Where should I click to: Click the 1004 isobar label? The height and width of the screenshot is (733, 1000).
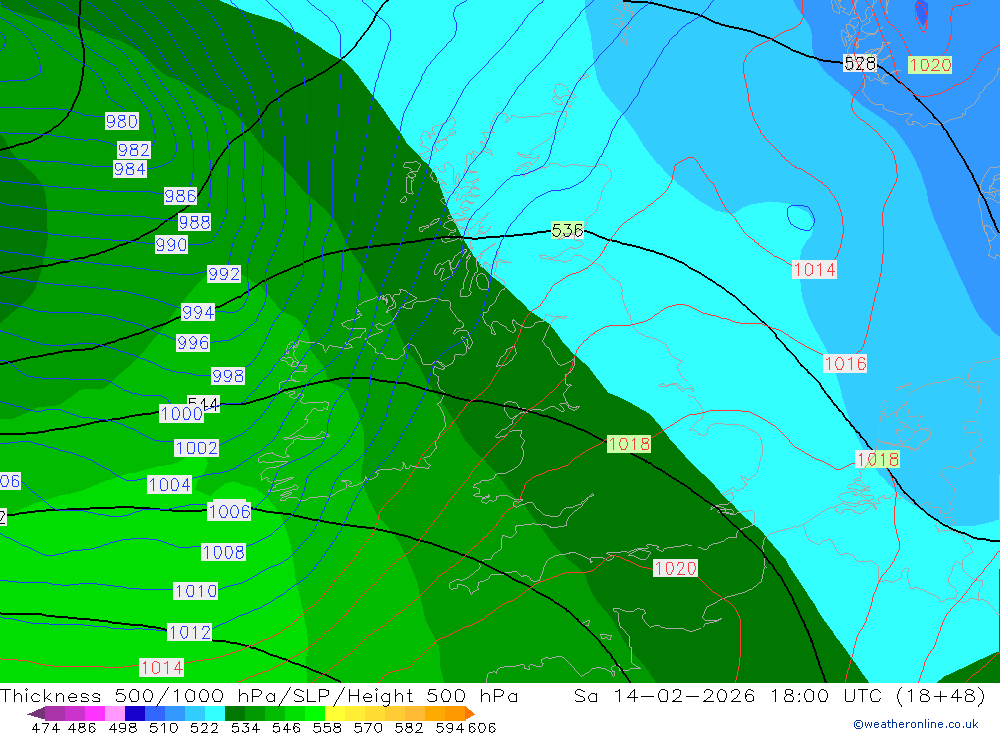170,485
